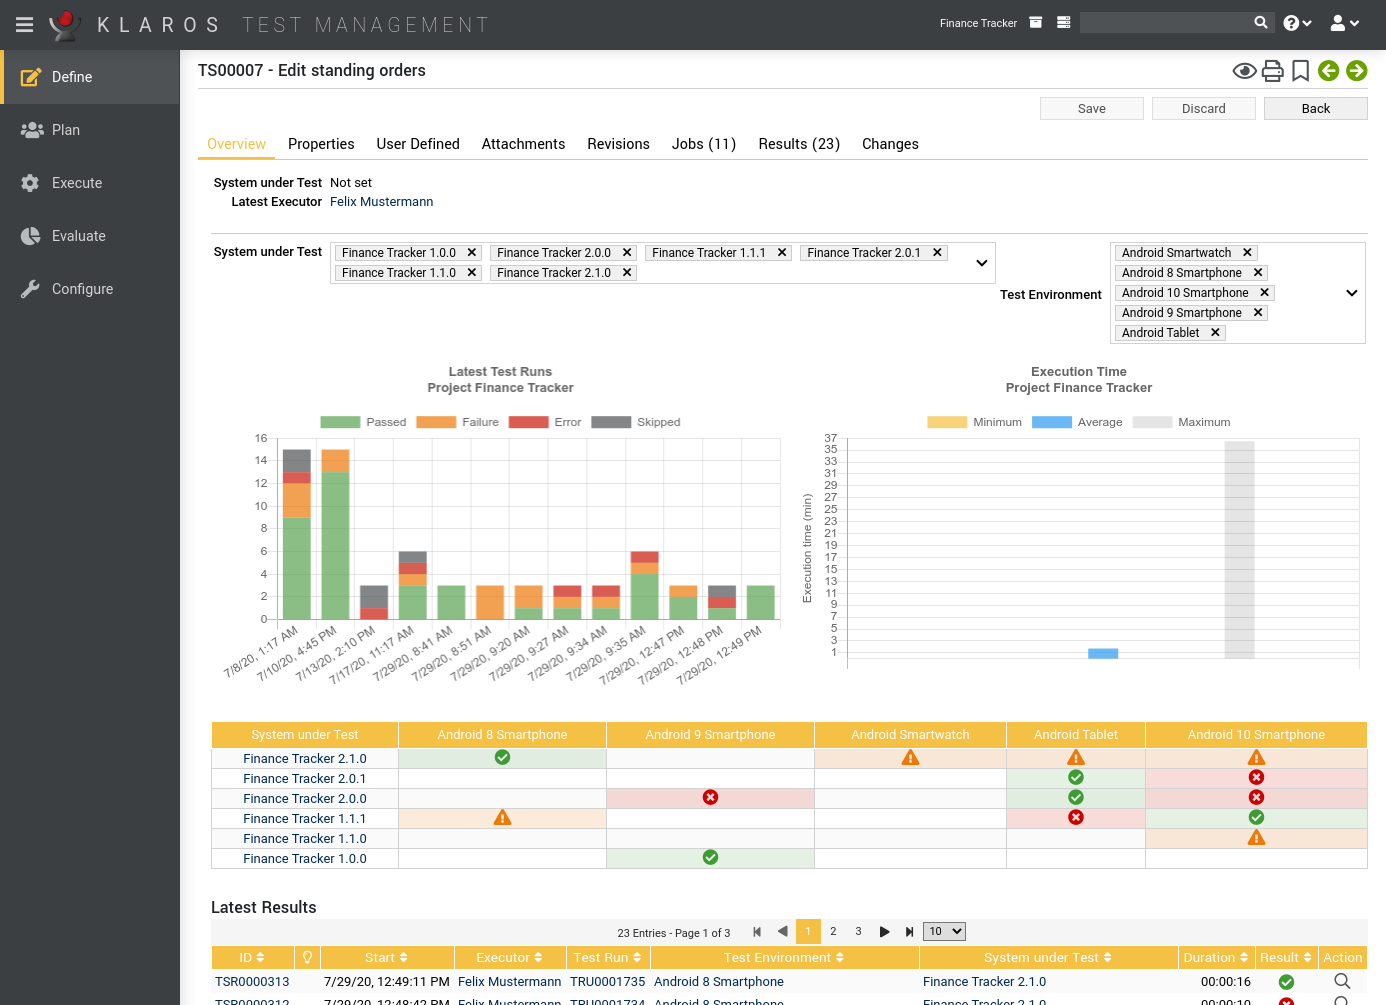1386x1005 pixels.
Task: Remove Finance Tracker 2.1.0 tag
Action: point(627,273)
